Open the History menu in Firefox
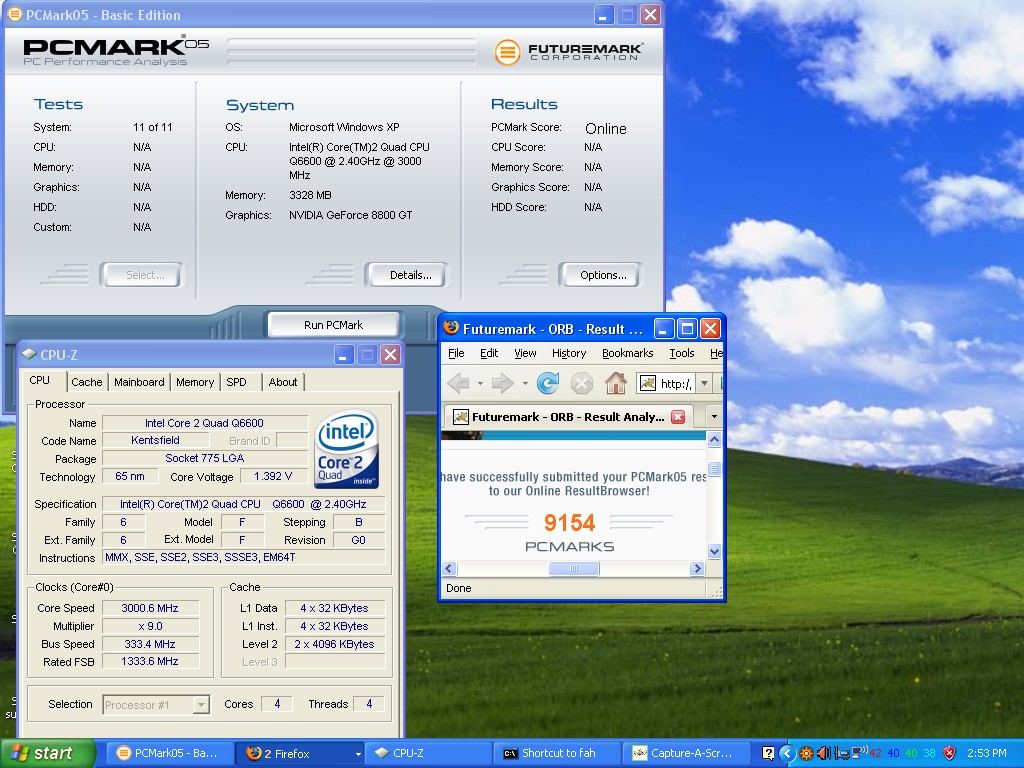 coord(569,353)
